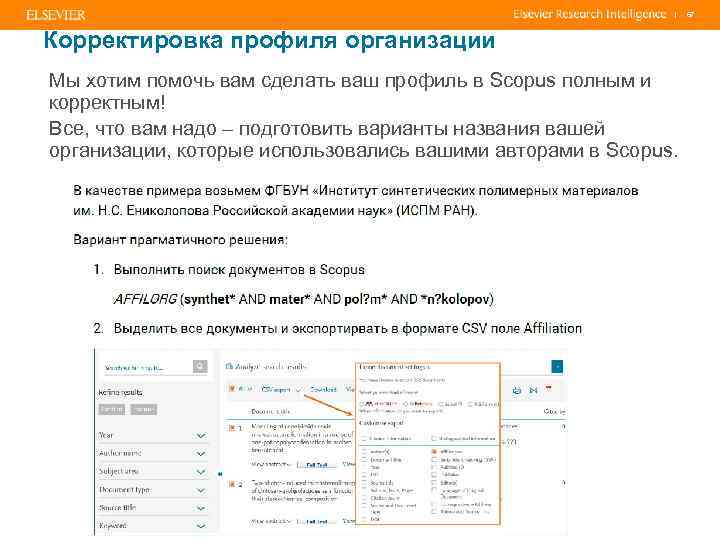Click View abstract for result 2
Image resolution: width=720 pixels, height=540 pixels.
pos(271,522)
